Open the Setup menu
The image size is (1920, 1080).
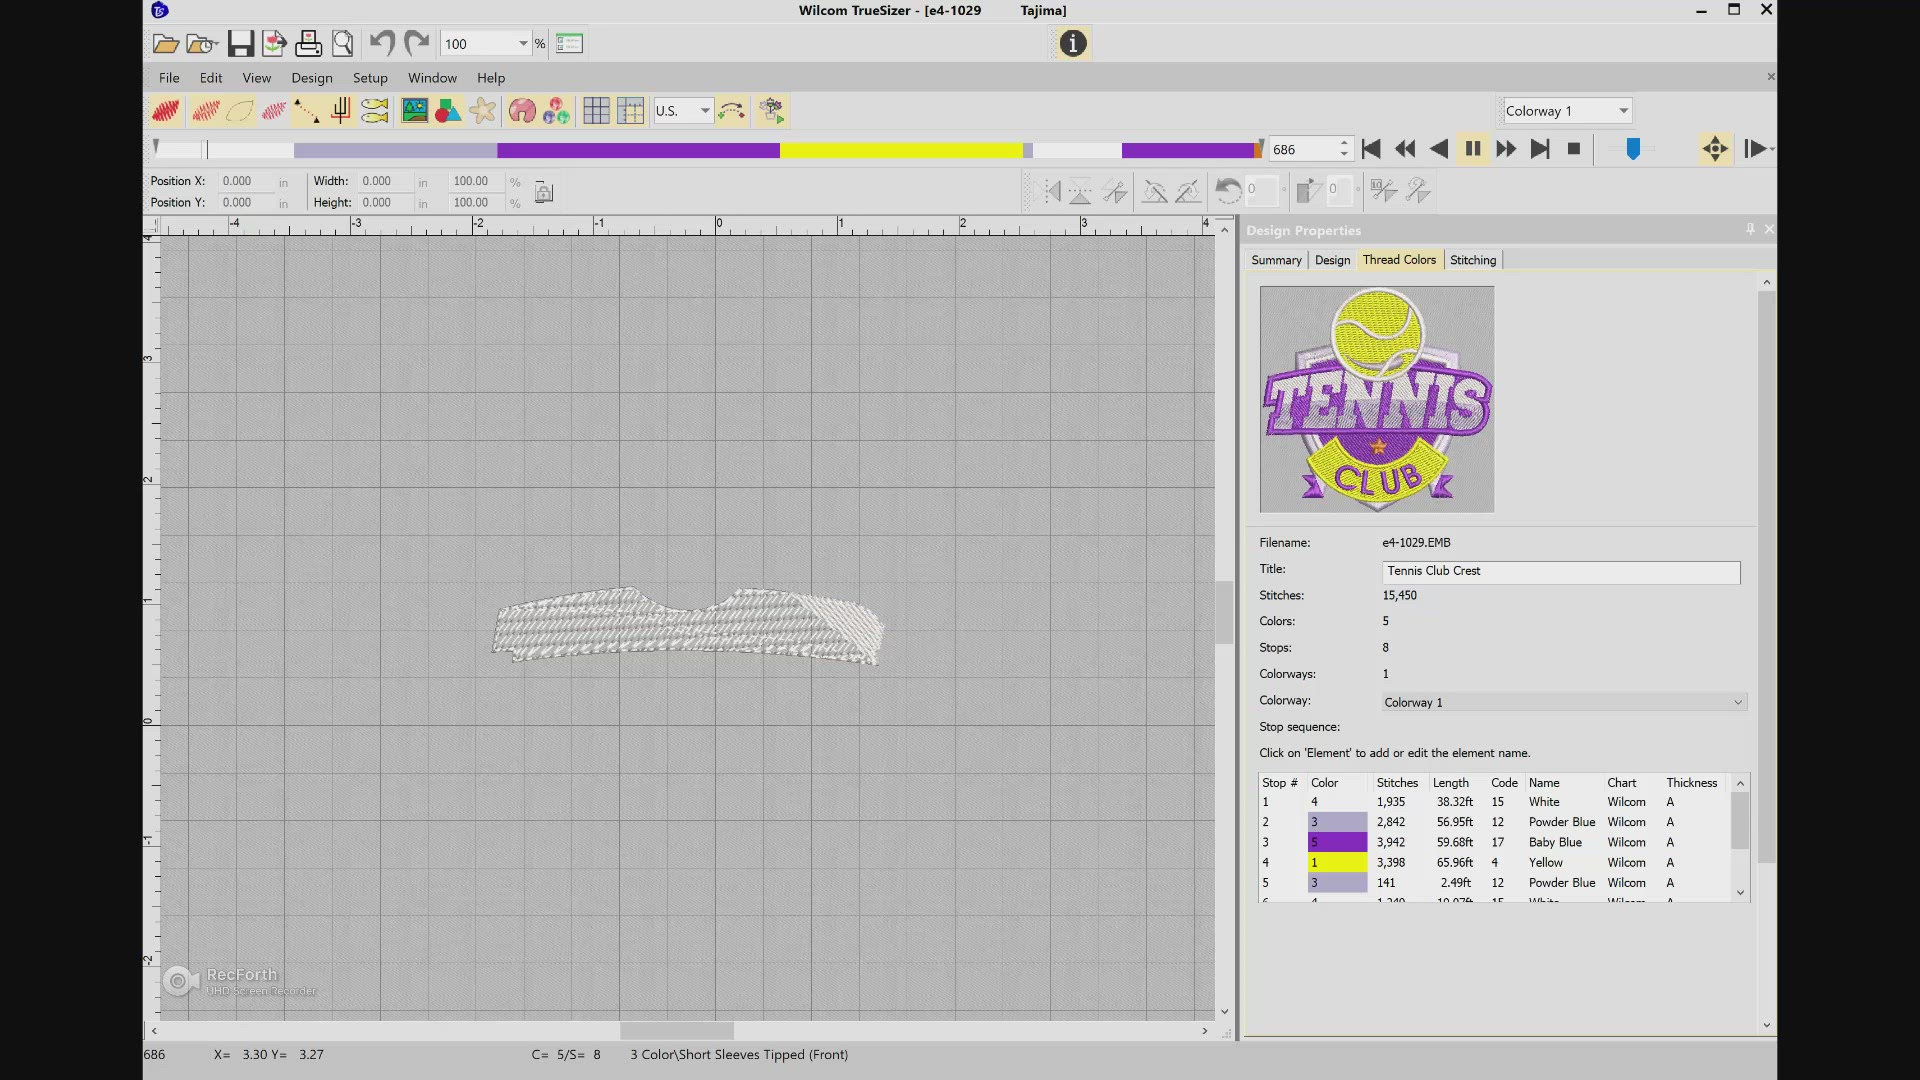tap(370, 78)
